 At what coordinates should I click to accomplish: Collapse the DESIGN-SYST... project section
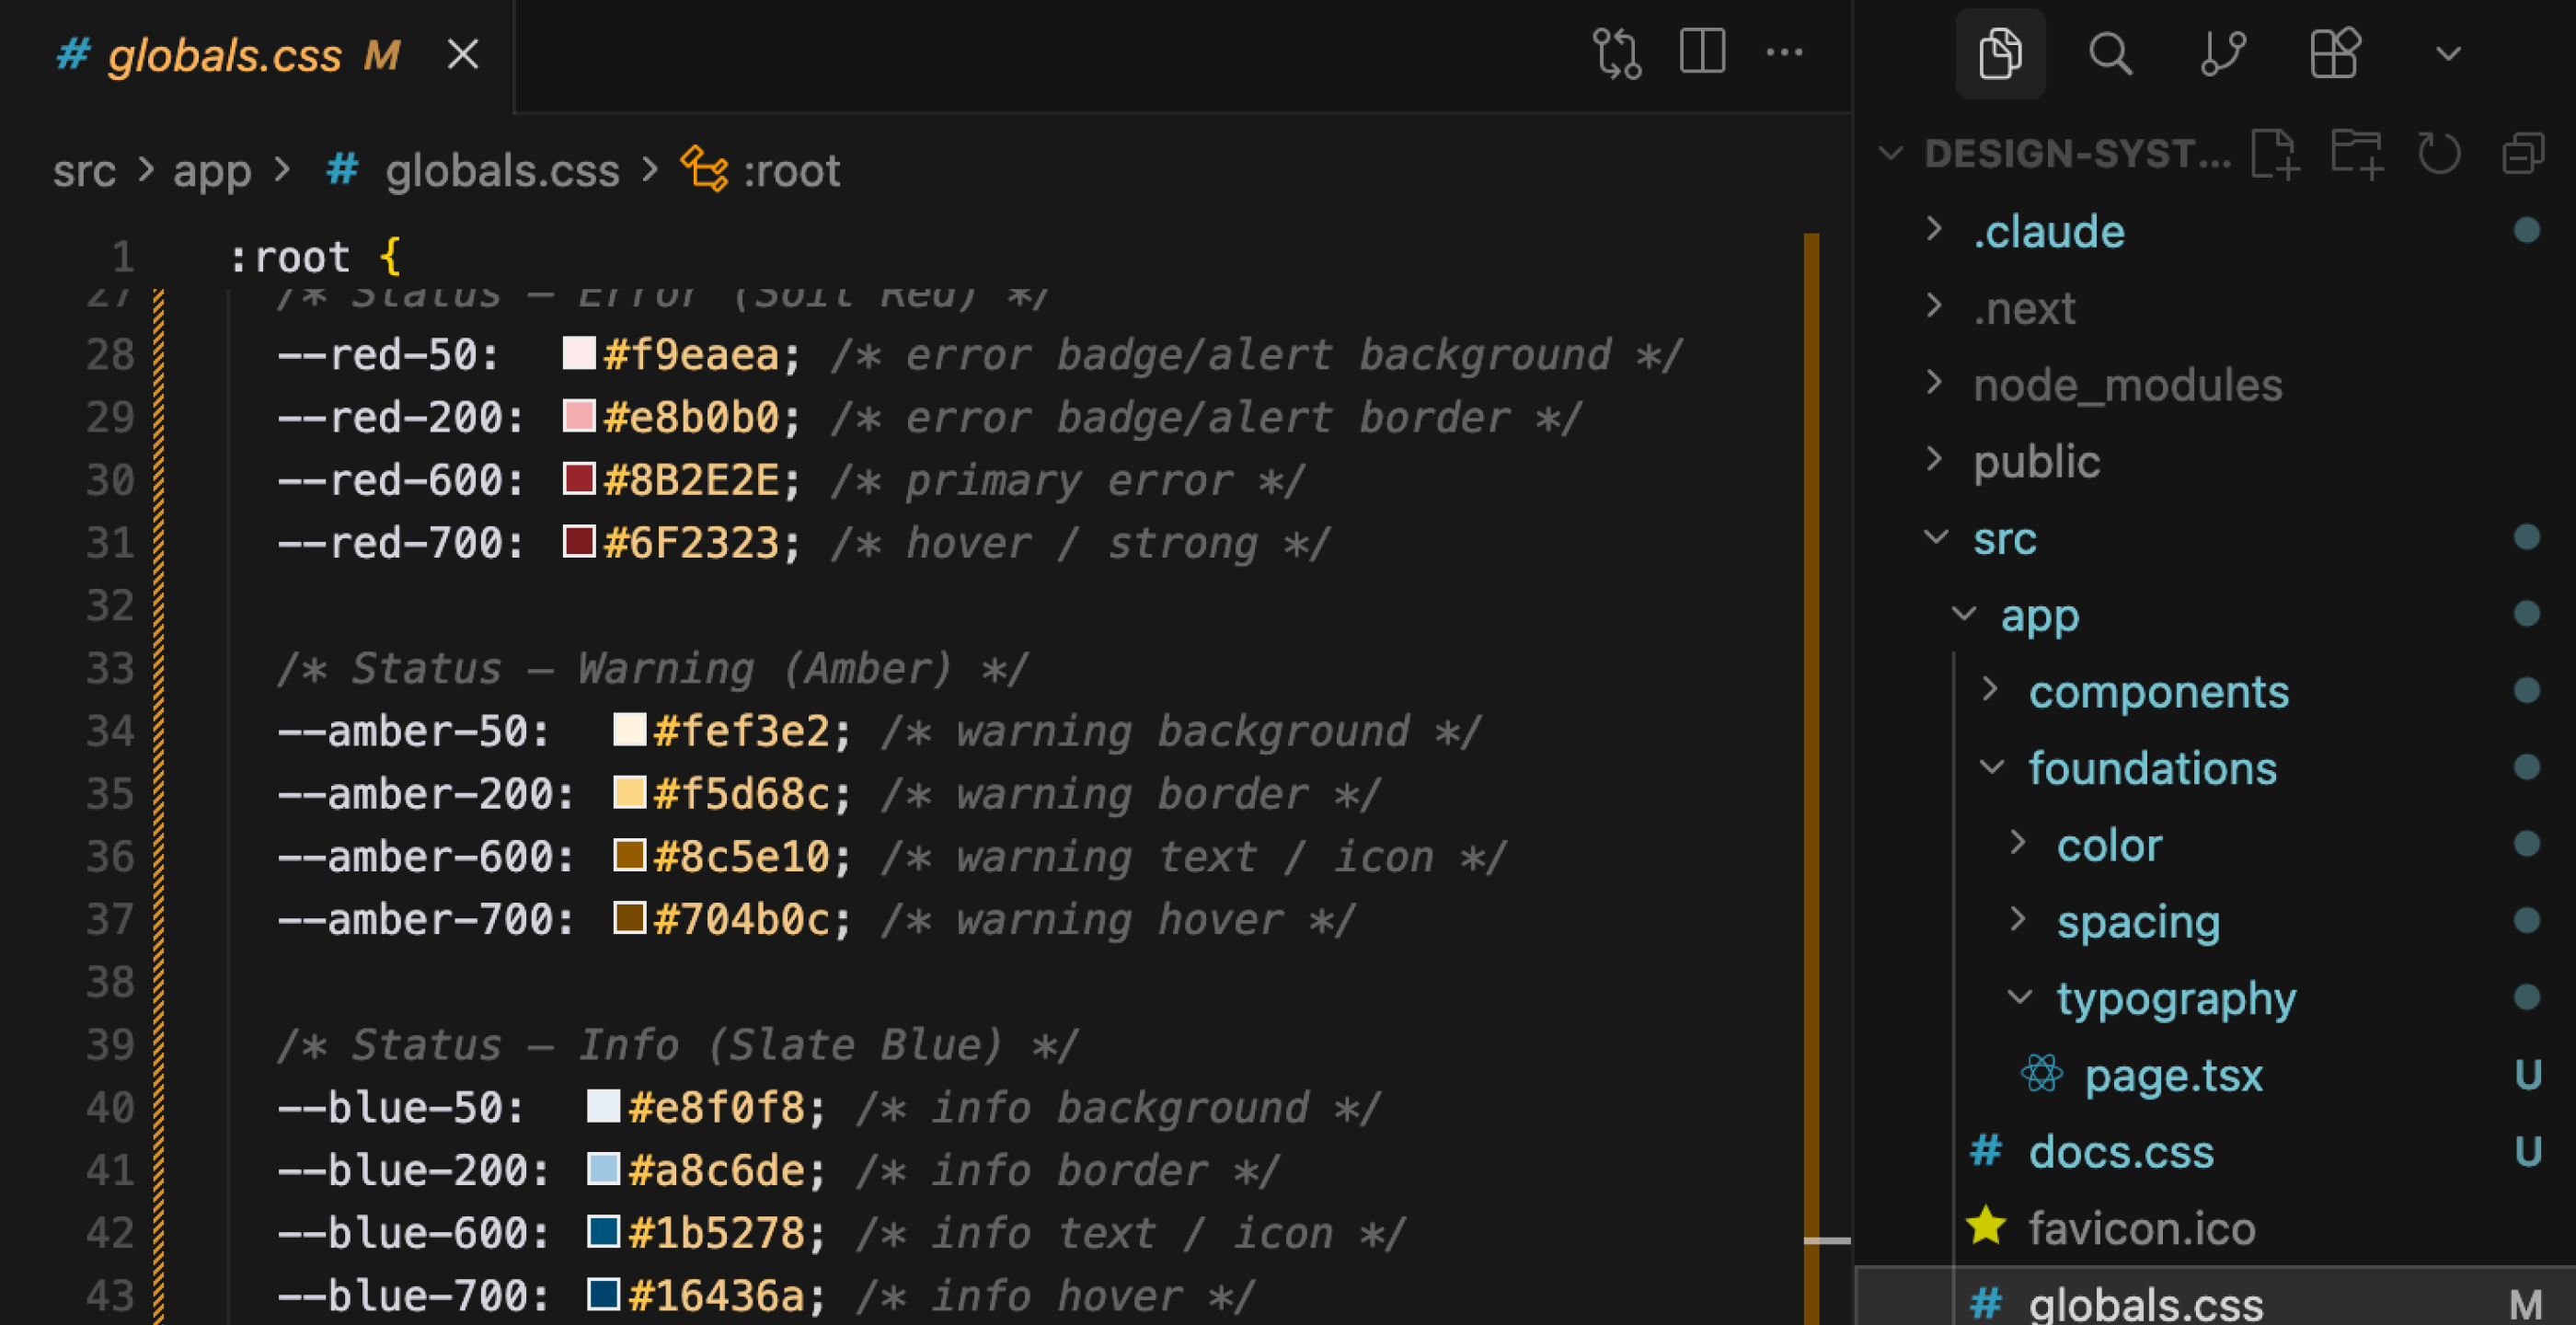pos(2054,154)
